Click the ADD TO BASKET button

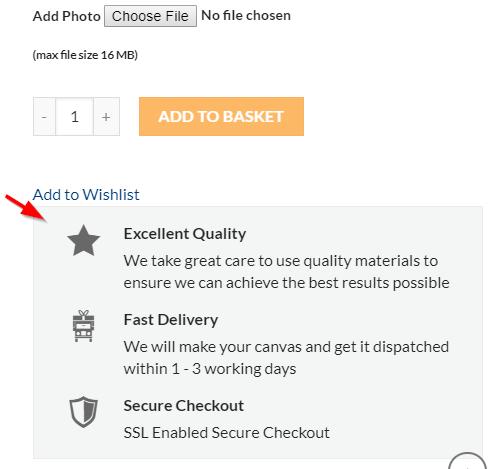[x=221, y=116]
